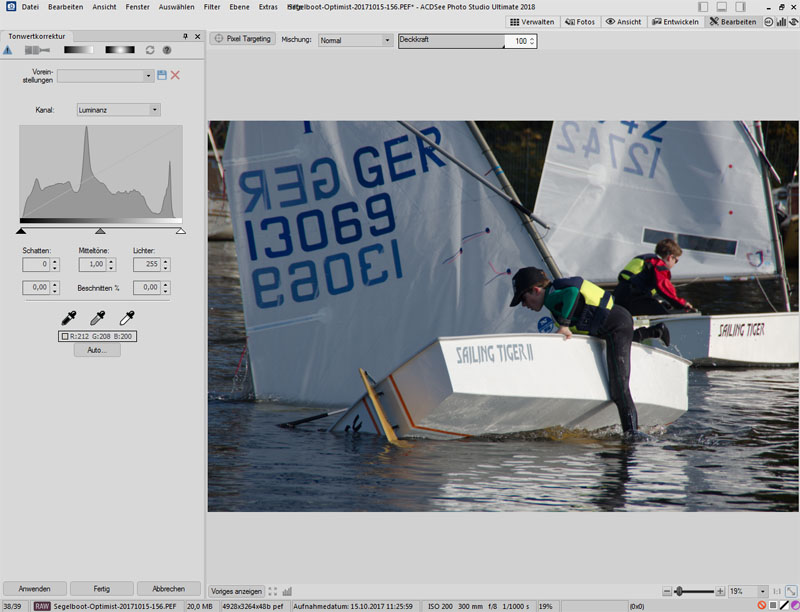Click the exposure warning triangle icon
The width and height of the screenshot is (800, 612).
[8, 50]
